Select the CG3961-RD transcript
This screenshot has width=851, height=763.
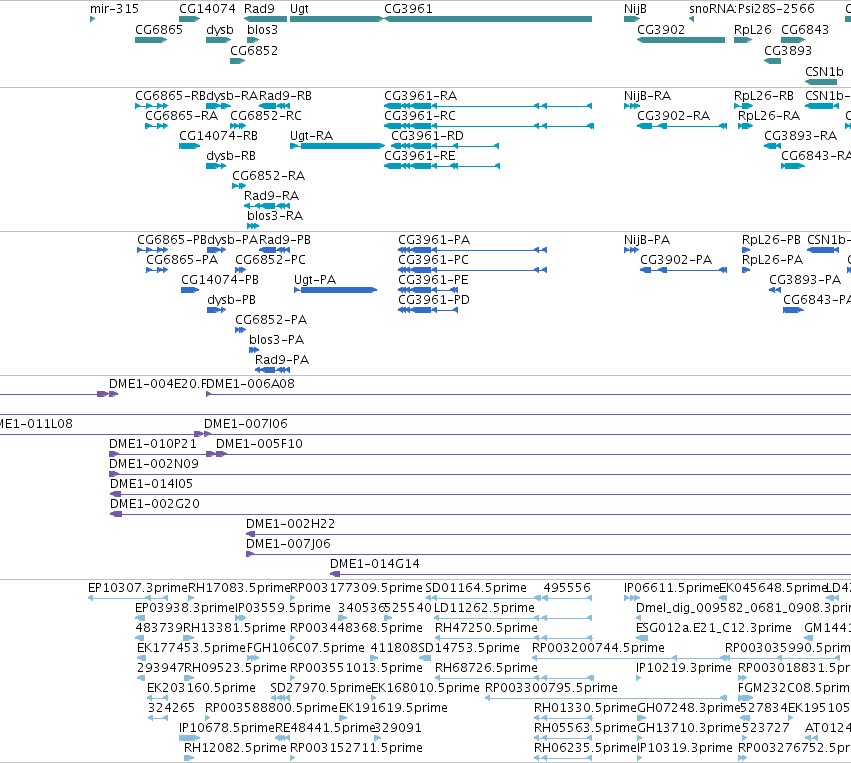tap(444, 146)
